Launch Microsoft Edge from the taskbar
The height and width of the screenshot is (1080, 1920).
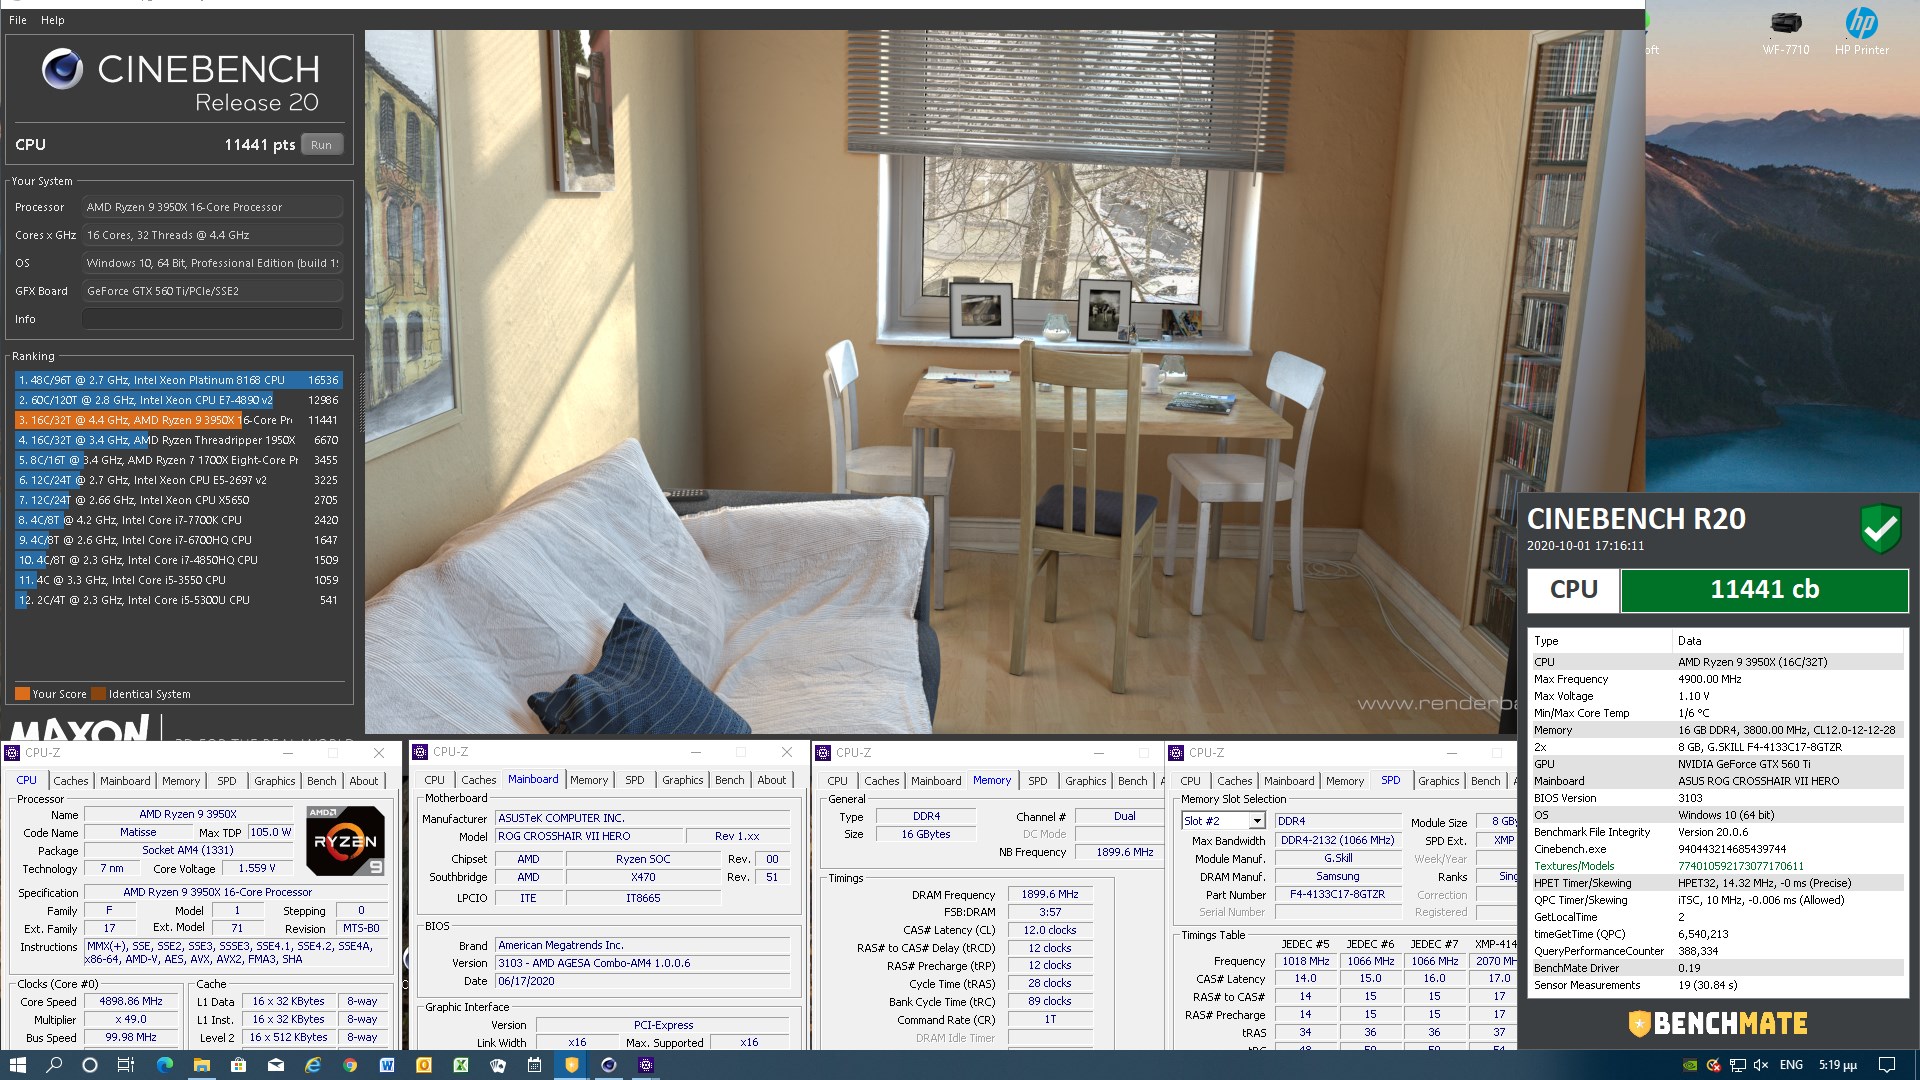pyautogui.click(x=165, y=1065)
